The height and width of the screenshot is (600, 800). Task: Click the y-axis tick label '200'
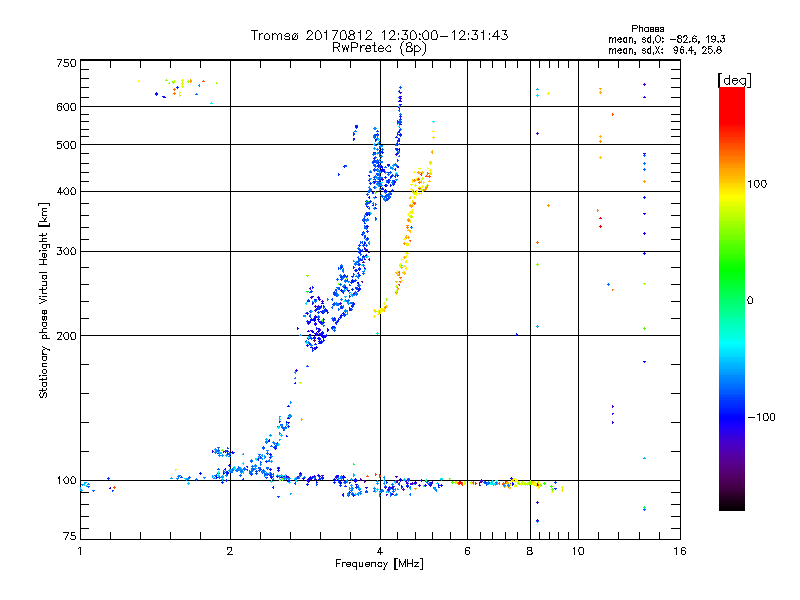(x=67, y=336)
